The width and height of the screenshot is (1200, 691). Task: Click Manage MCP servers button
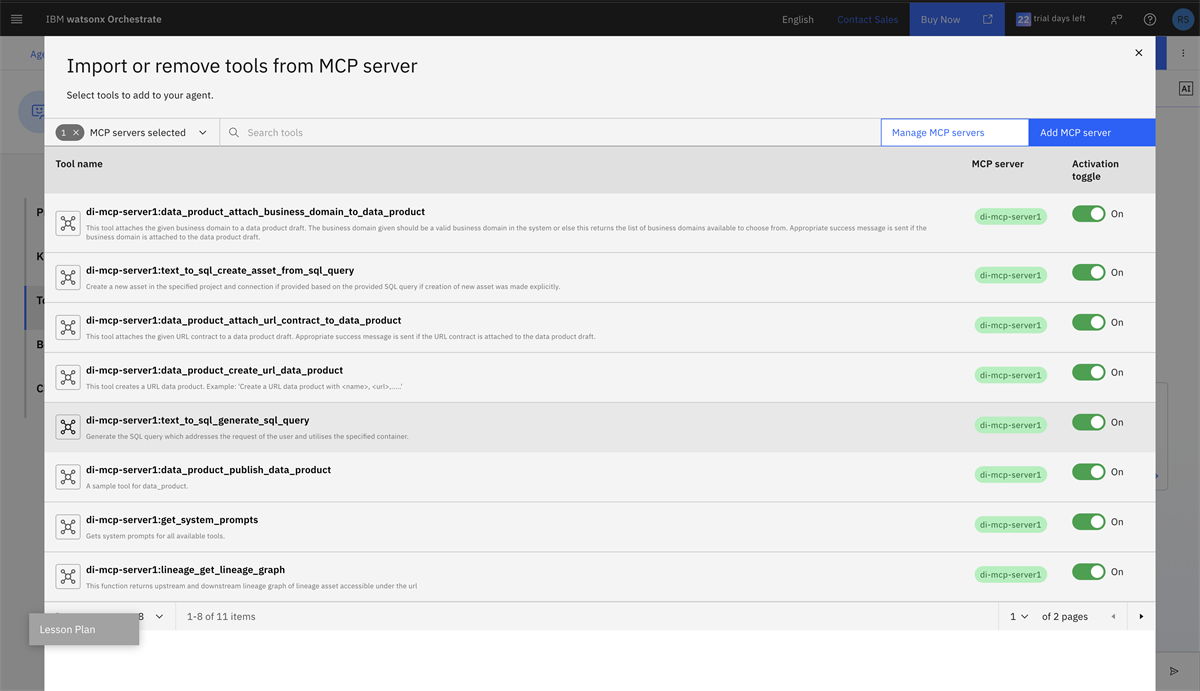954,132
